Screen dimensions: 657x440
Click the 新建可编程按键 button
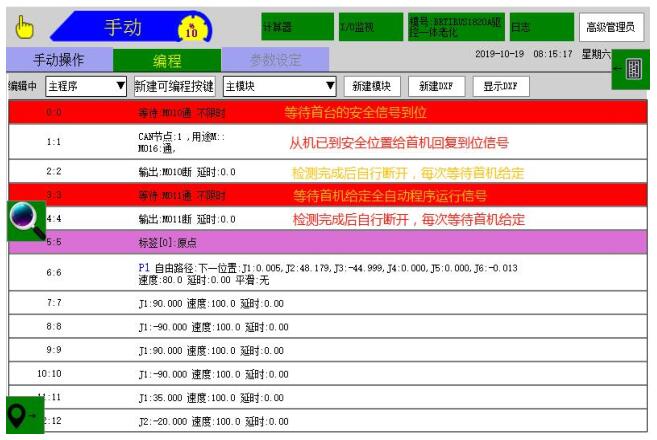point(174,86)
